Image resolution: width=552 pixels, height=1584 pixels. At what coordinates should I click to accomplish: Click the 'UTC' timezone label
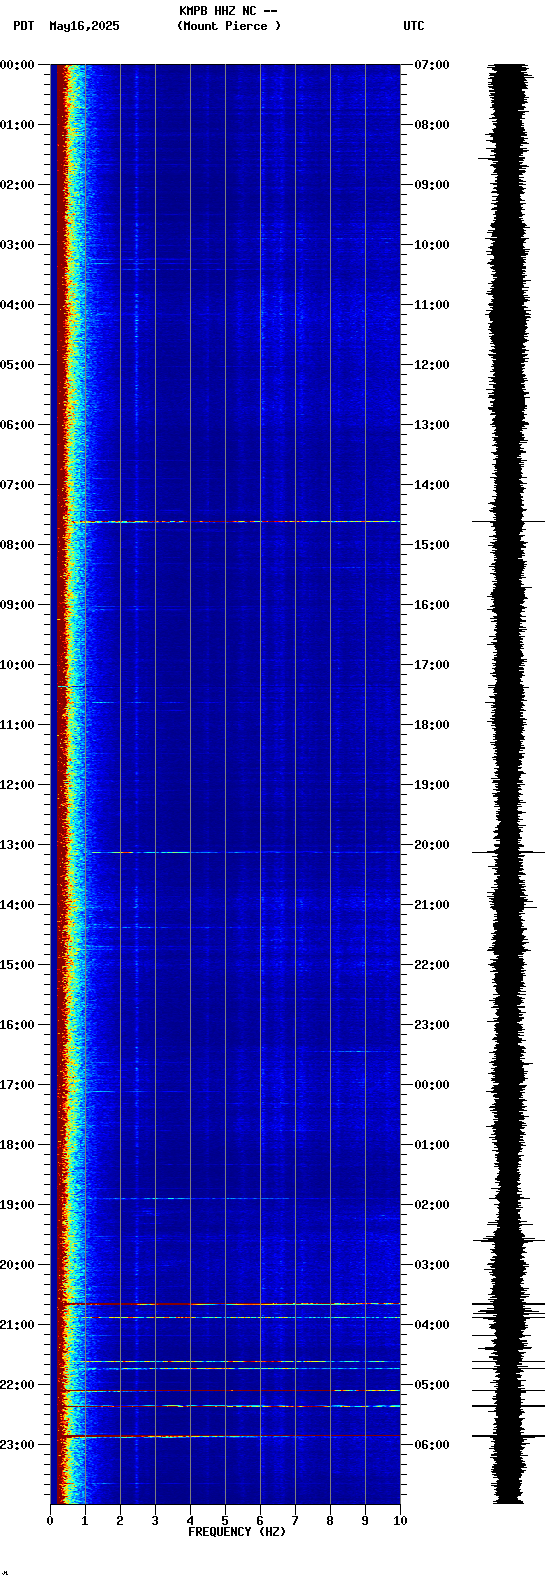(x=414, y=26)
